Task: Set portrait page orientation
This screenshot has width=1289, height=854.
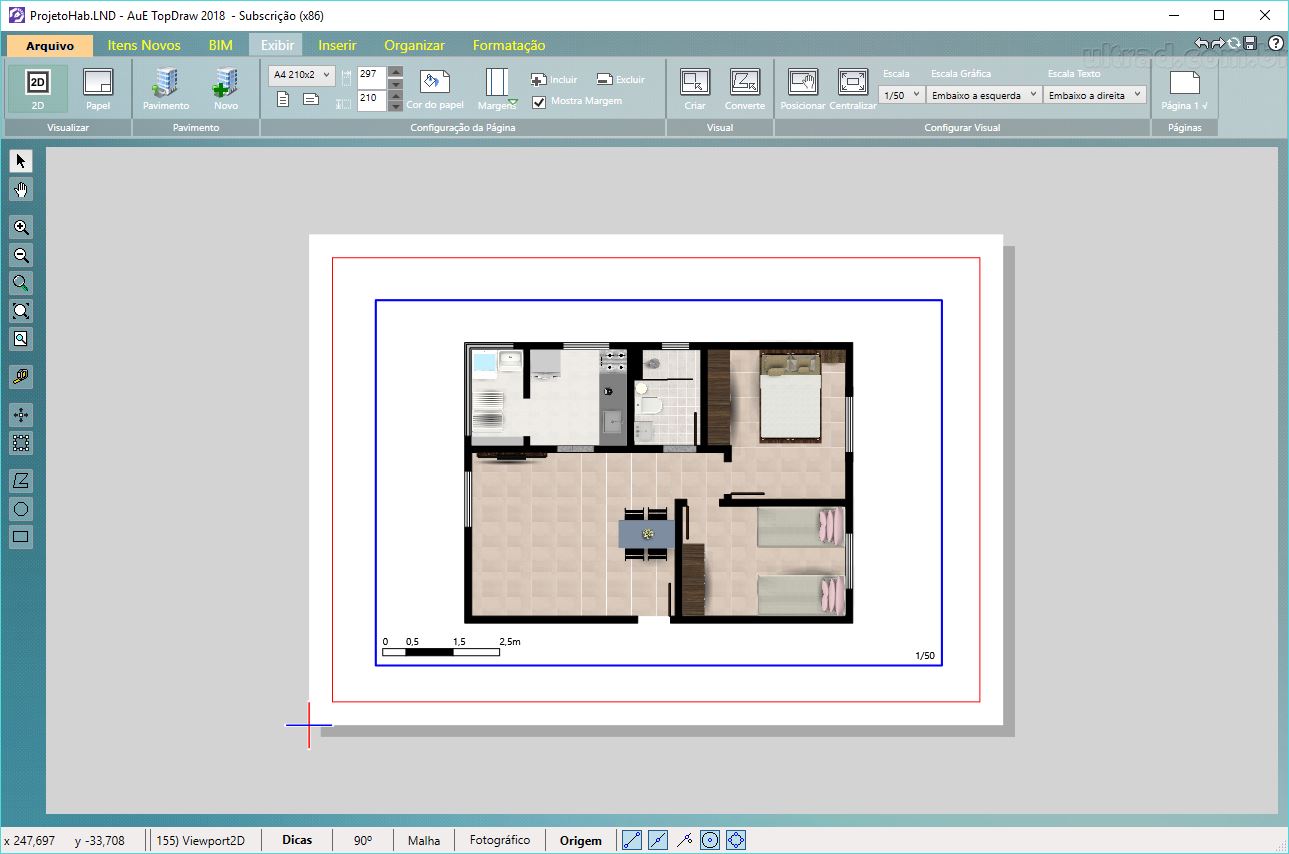Action: (x=283, y=99)
